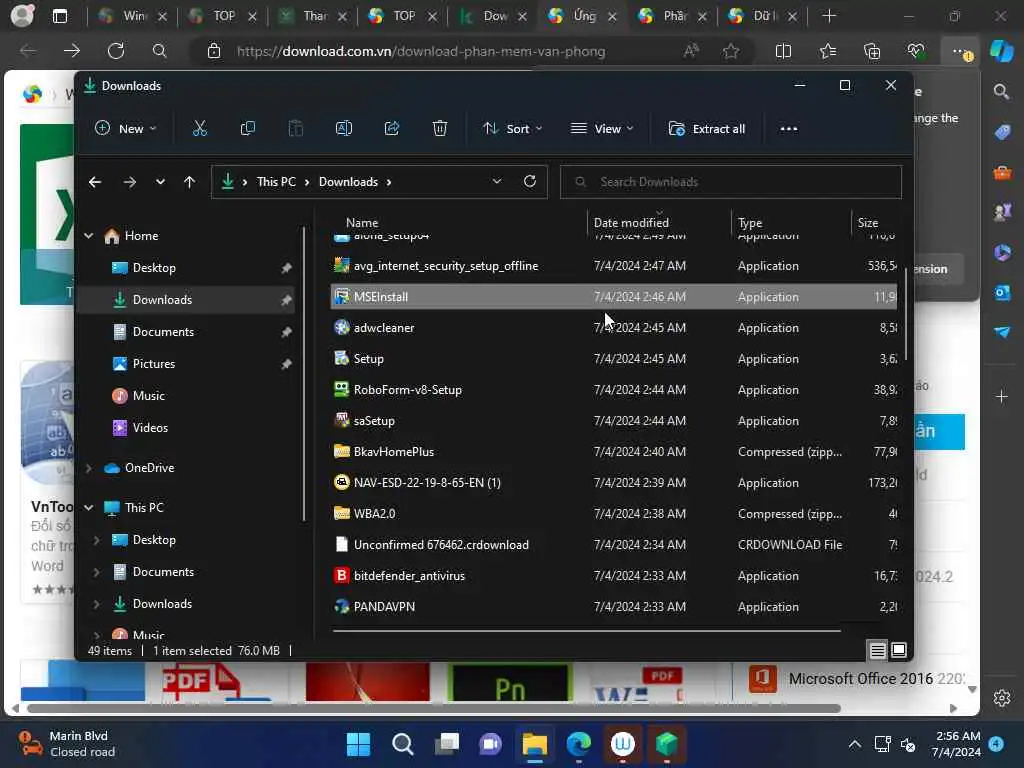The image size is (1024, 768).
Task: Click the Search Downloads field
Action: tap(731, 182)
